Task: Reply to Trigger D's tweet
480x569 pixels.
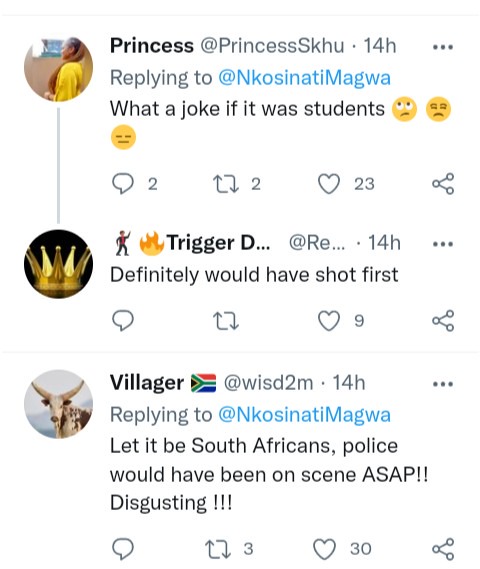Action: (x=123, y=320)
